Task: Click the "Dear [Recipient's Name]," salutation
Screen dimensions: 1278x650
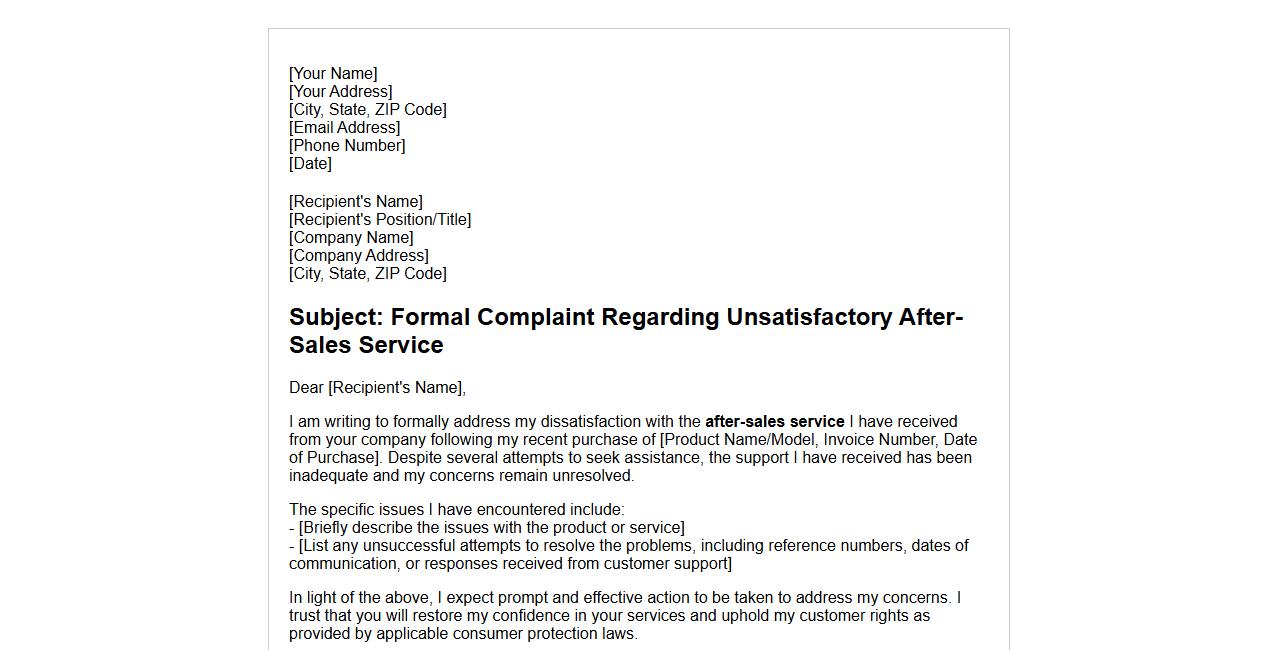Action: (x=377, y=388)
